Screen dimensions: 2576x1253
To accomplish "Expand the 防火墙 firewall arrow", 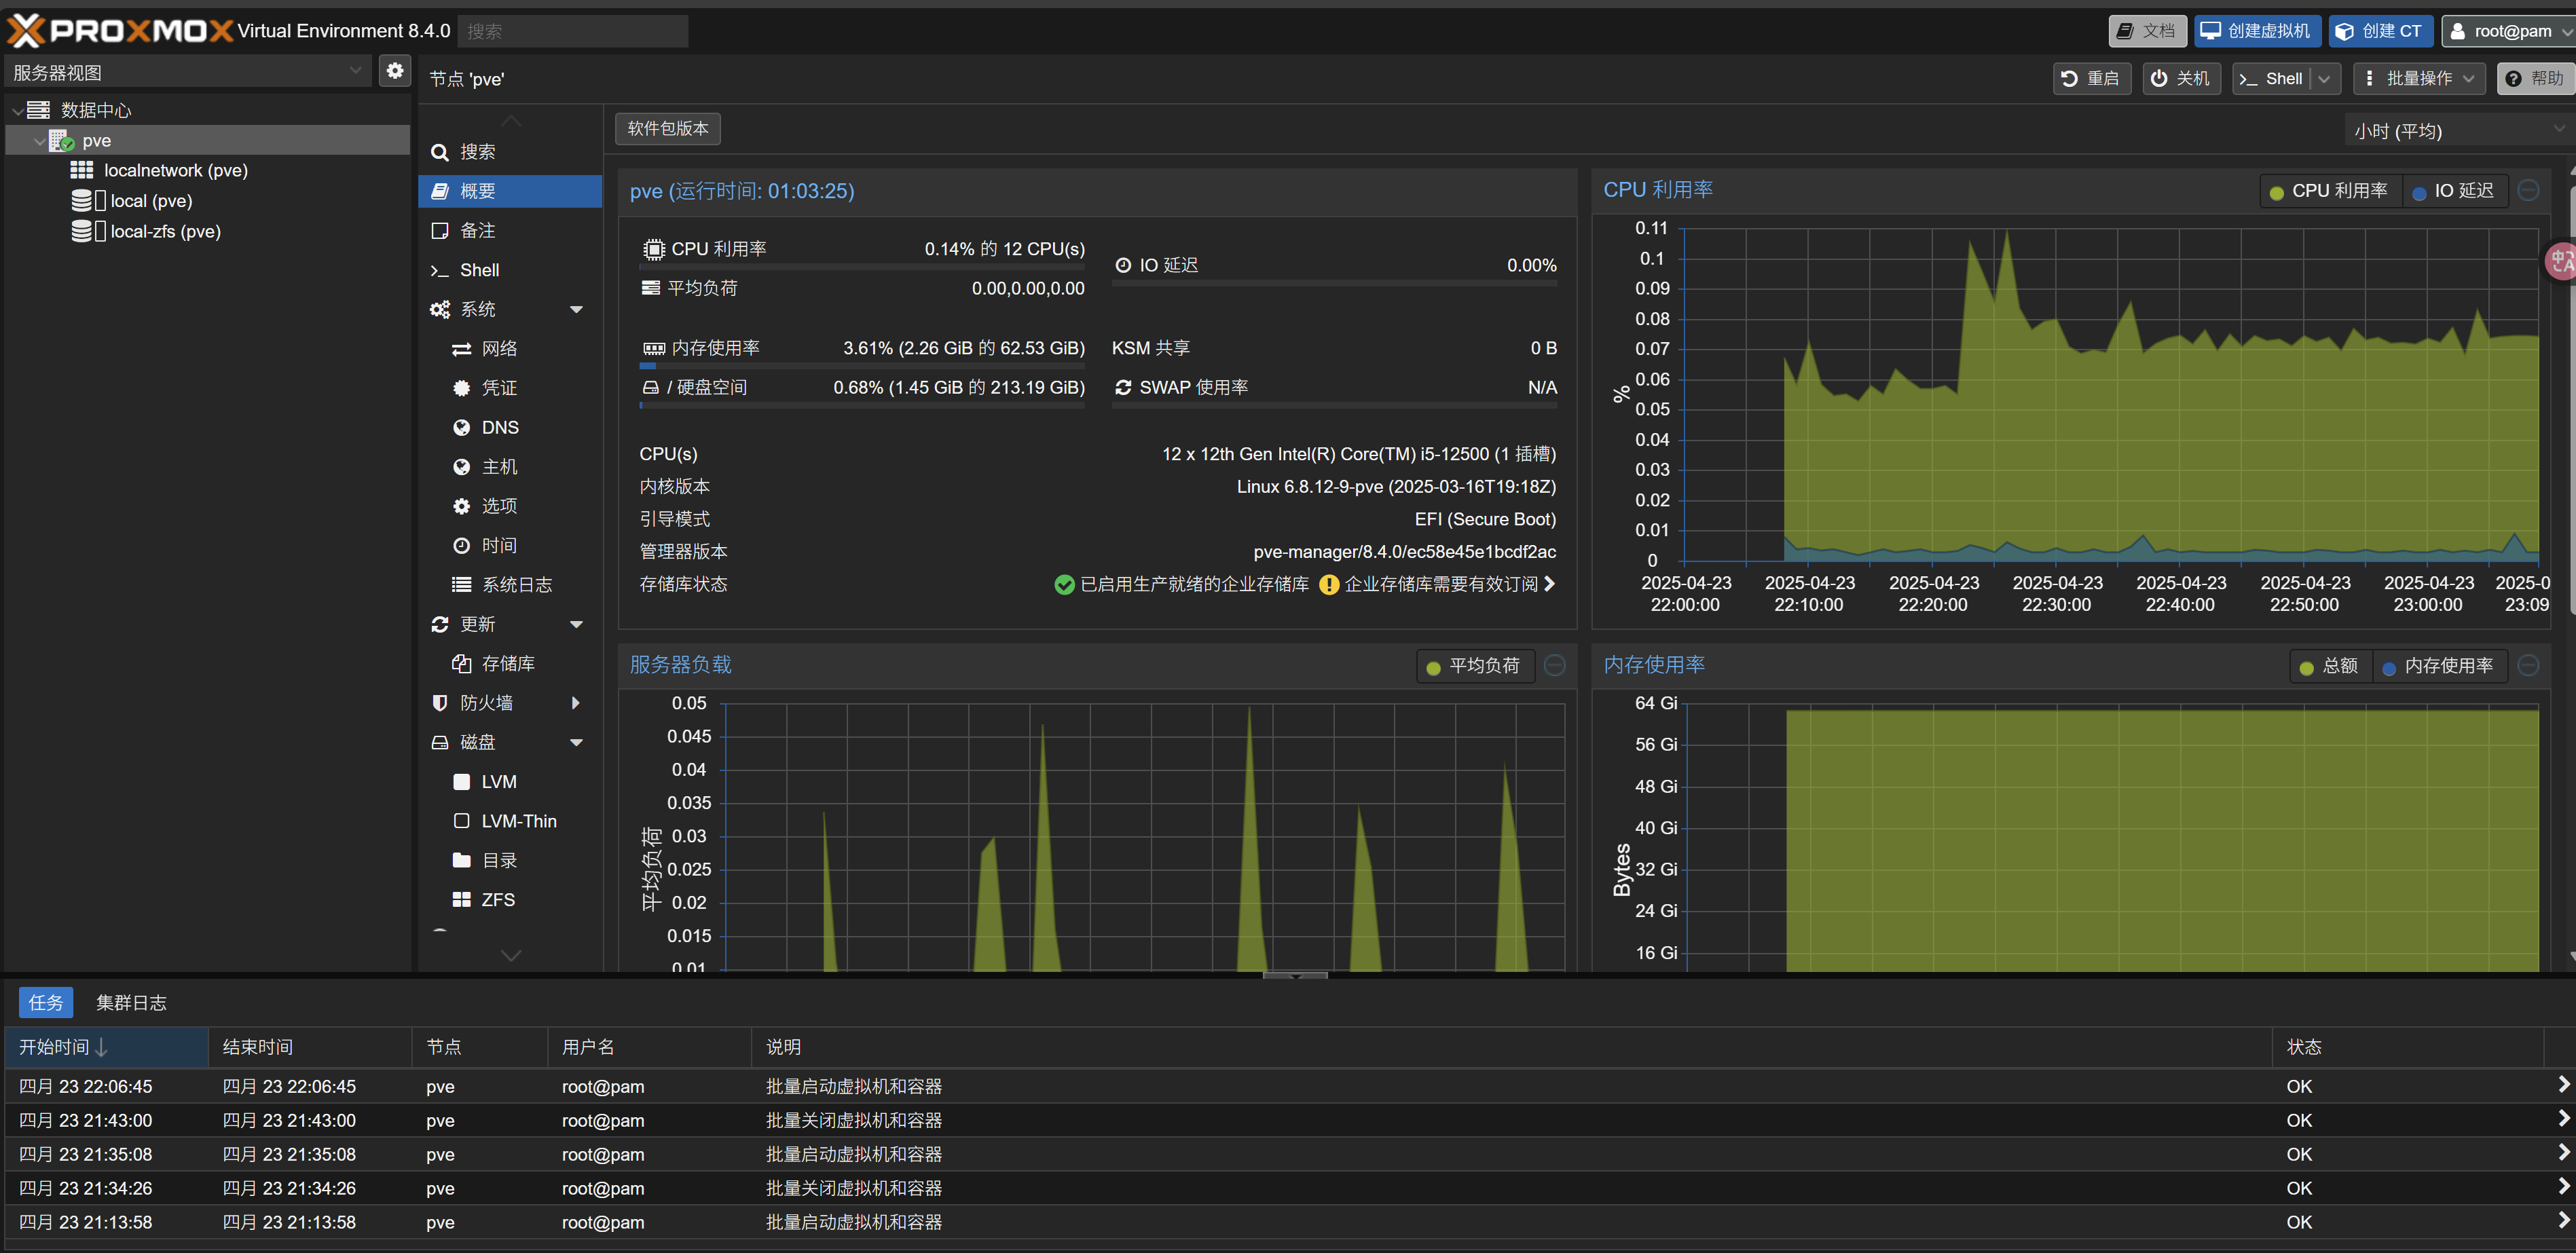I will pos(576,703).
